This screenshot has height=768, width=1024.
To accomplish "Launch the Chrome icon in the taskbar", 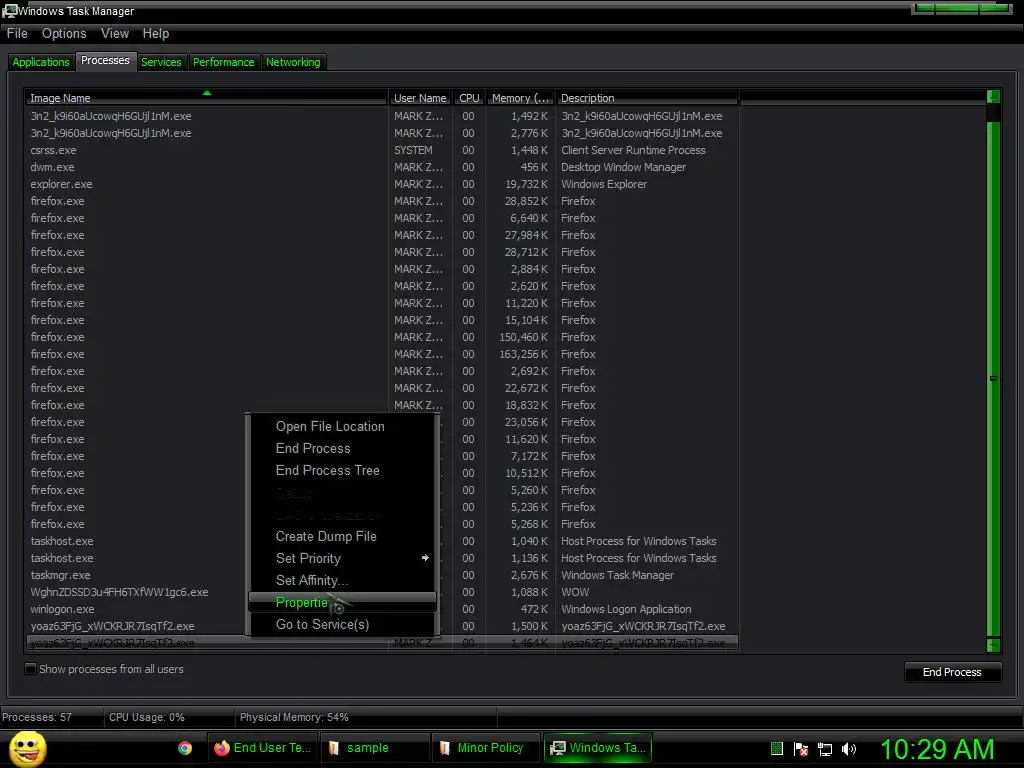I will tap(185, 748).
